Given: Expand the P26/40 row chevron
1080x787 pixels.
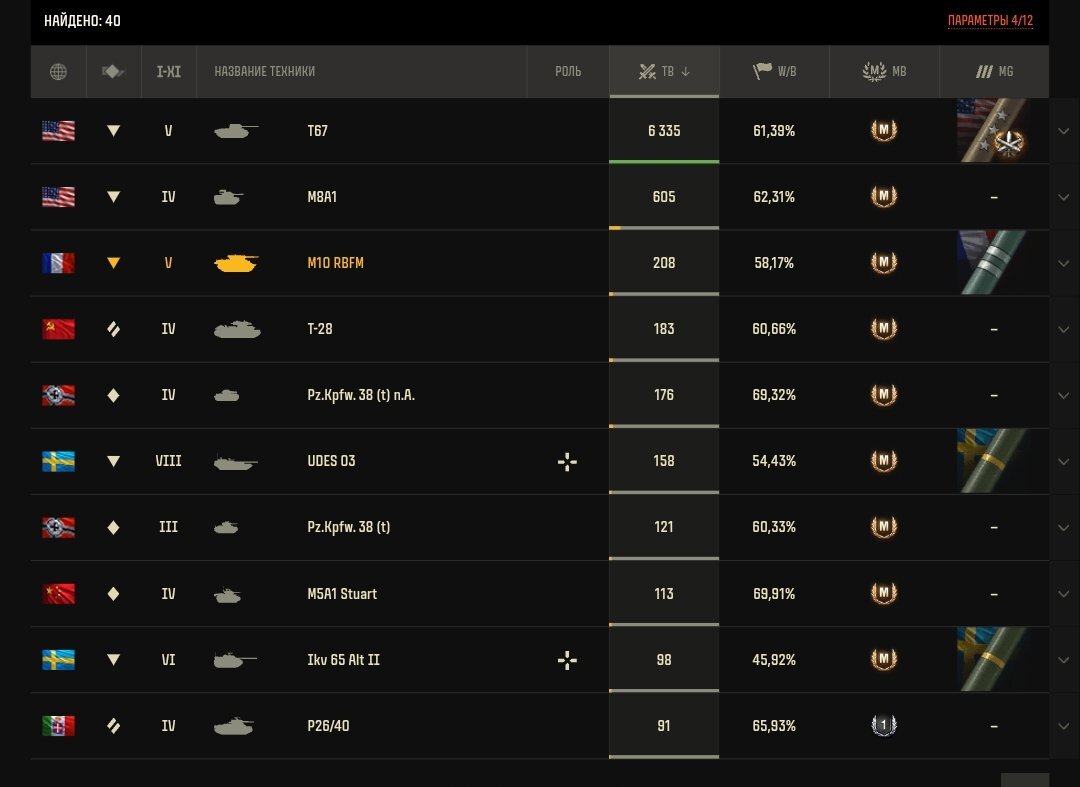Looking at the screenshot, I should 1063,726.
